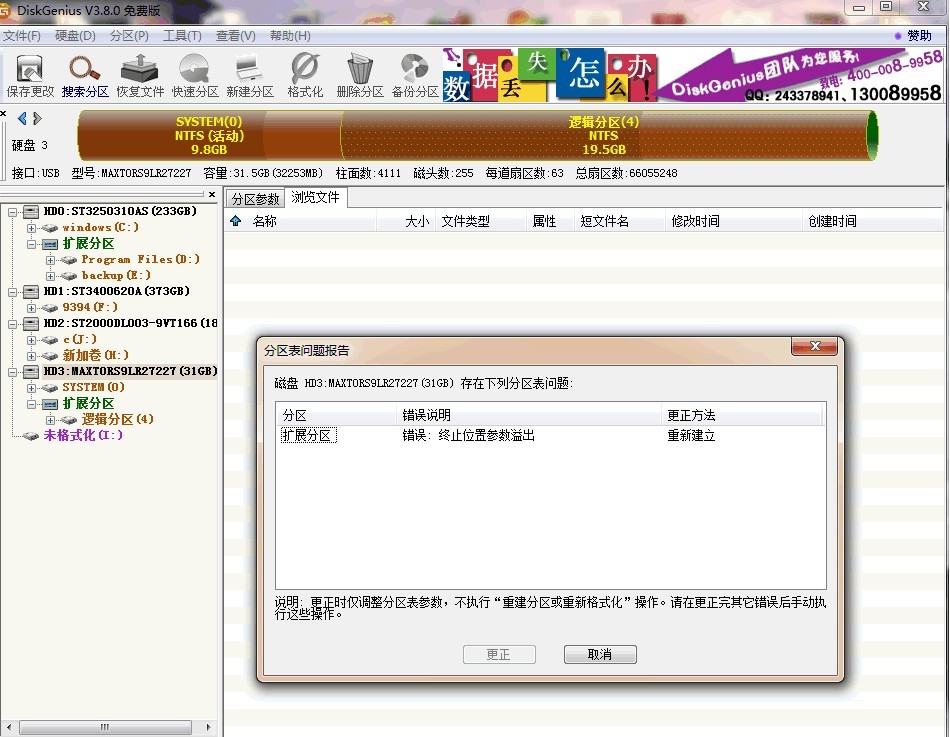Expand the 逻辑分区(4) tree node
Viewport: 950px width, 737px height.
51,420
